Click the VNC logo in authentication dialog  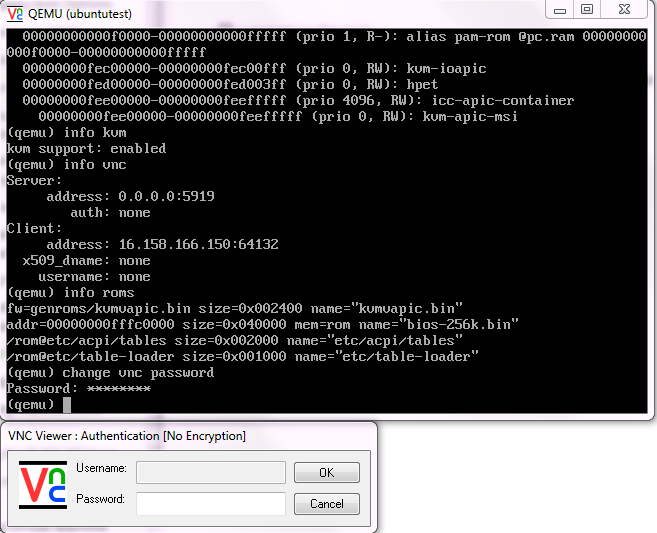[x=43, y=485]
